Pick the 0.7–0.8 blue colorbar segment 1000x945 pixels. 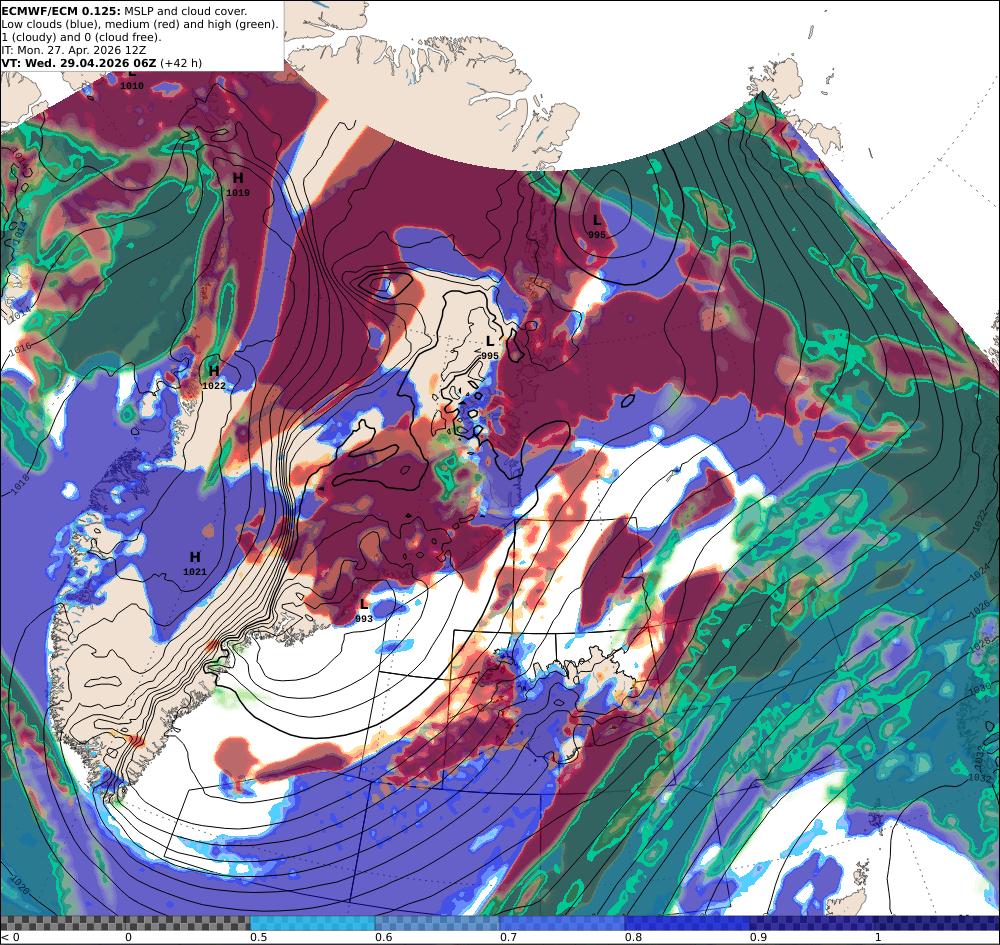(x=562, y=923)
